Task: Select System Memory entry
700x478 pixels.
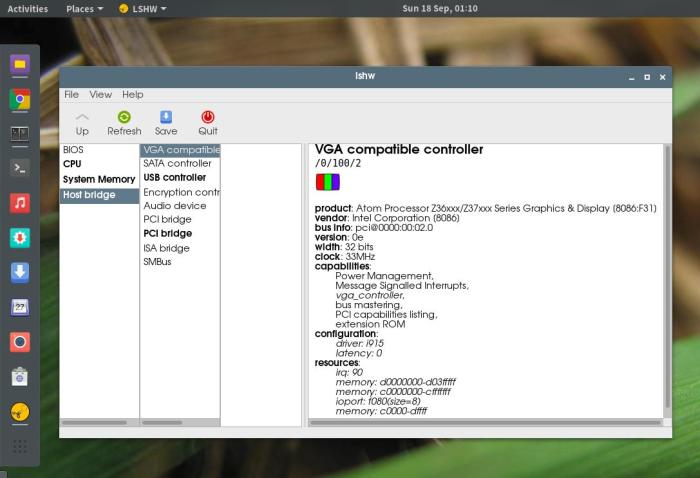Action: [99, 179]
